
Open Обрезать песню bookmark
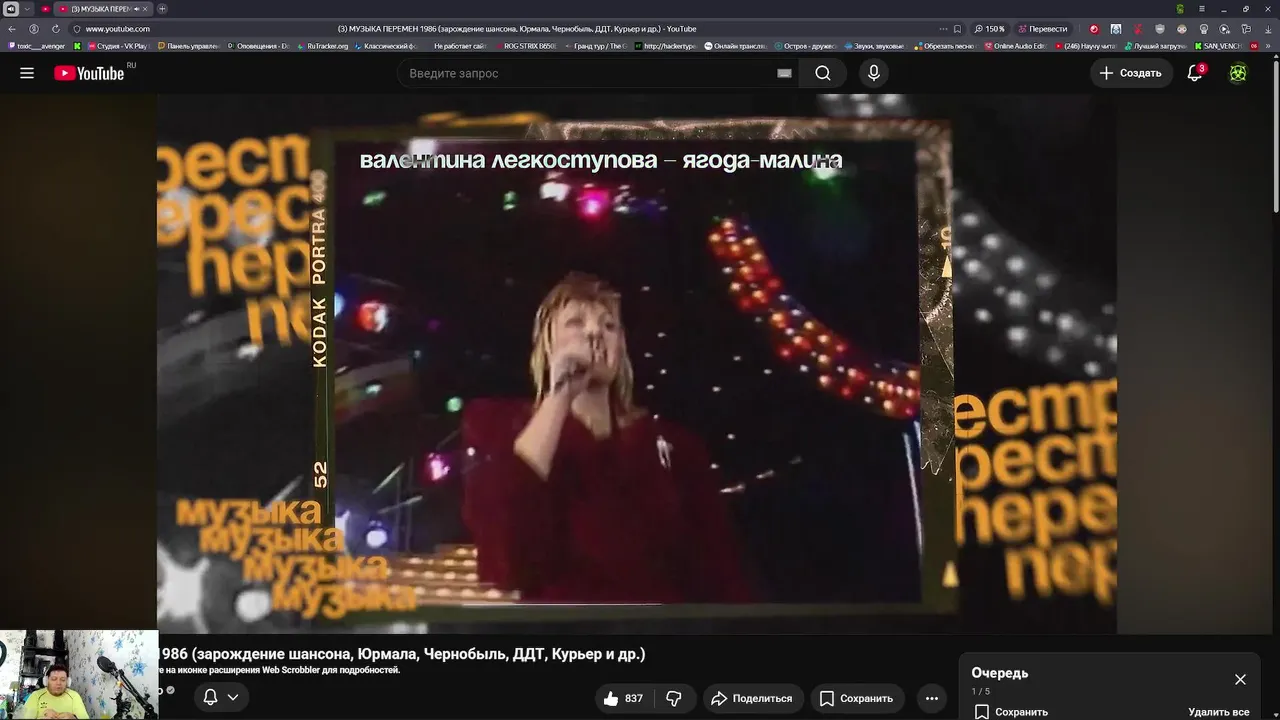click(x=944, y=46)
